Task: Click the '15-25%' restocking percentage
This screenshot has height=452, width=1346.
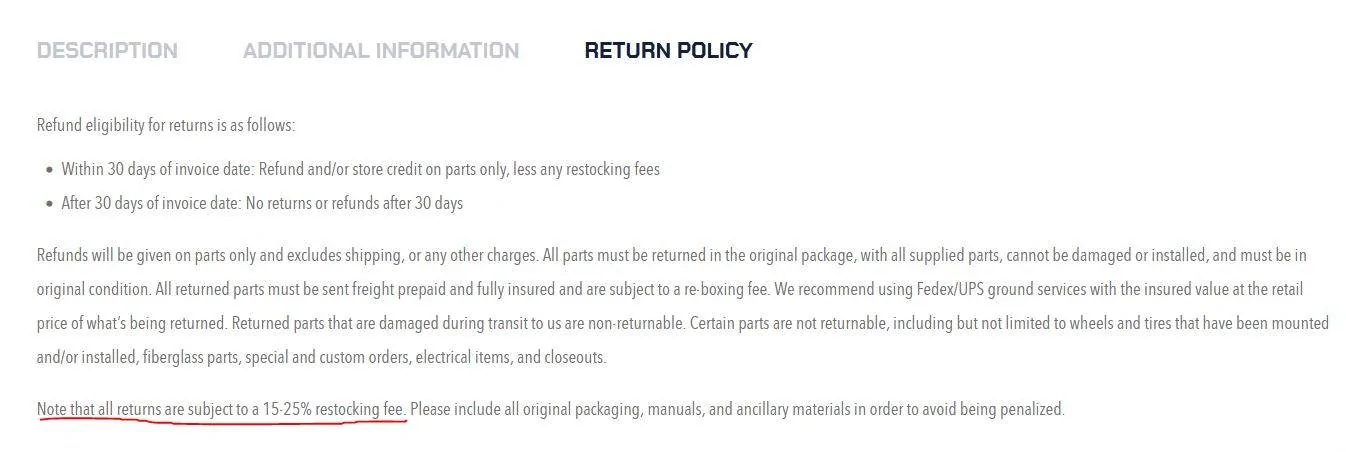Action: tap(290, 409)
